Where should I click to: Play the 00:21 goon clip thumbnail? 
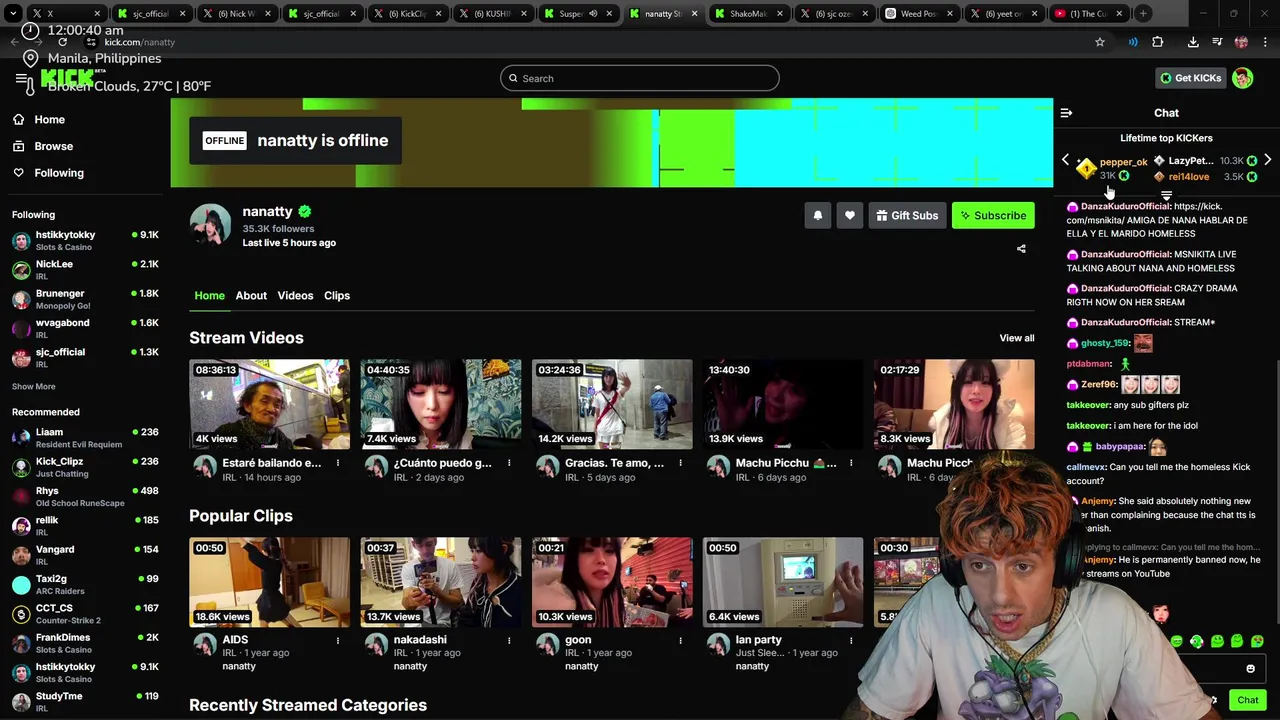612,582
